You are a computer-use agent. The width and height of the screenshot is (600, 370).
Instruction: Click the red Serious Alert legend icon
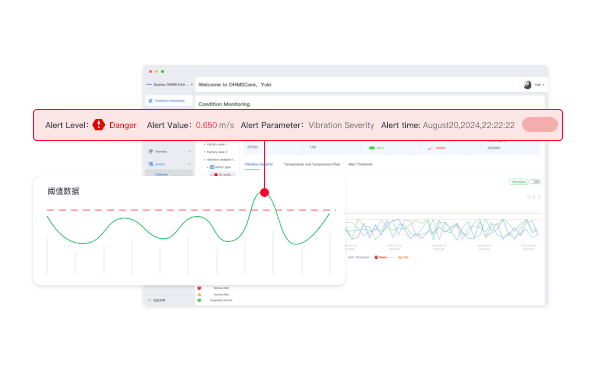199,288
